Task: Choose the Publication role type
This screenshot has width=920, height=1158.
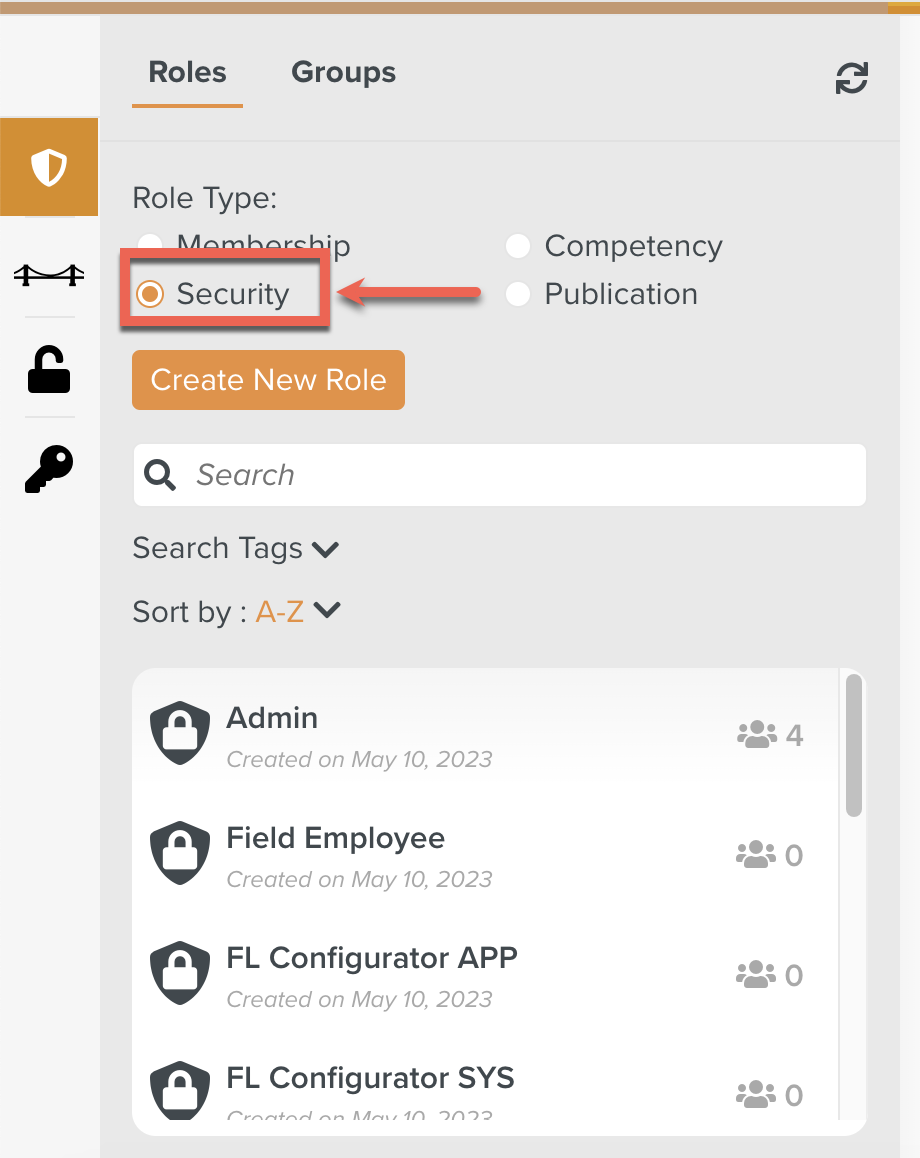Action: 518,294
